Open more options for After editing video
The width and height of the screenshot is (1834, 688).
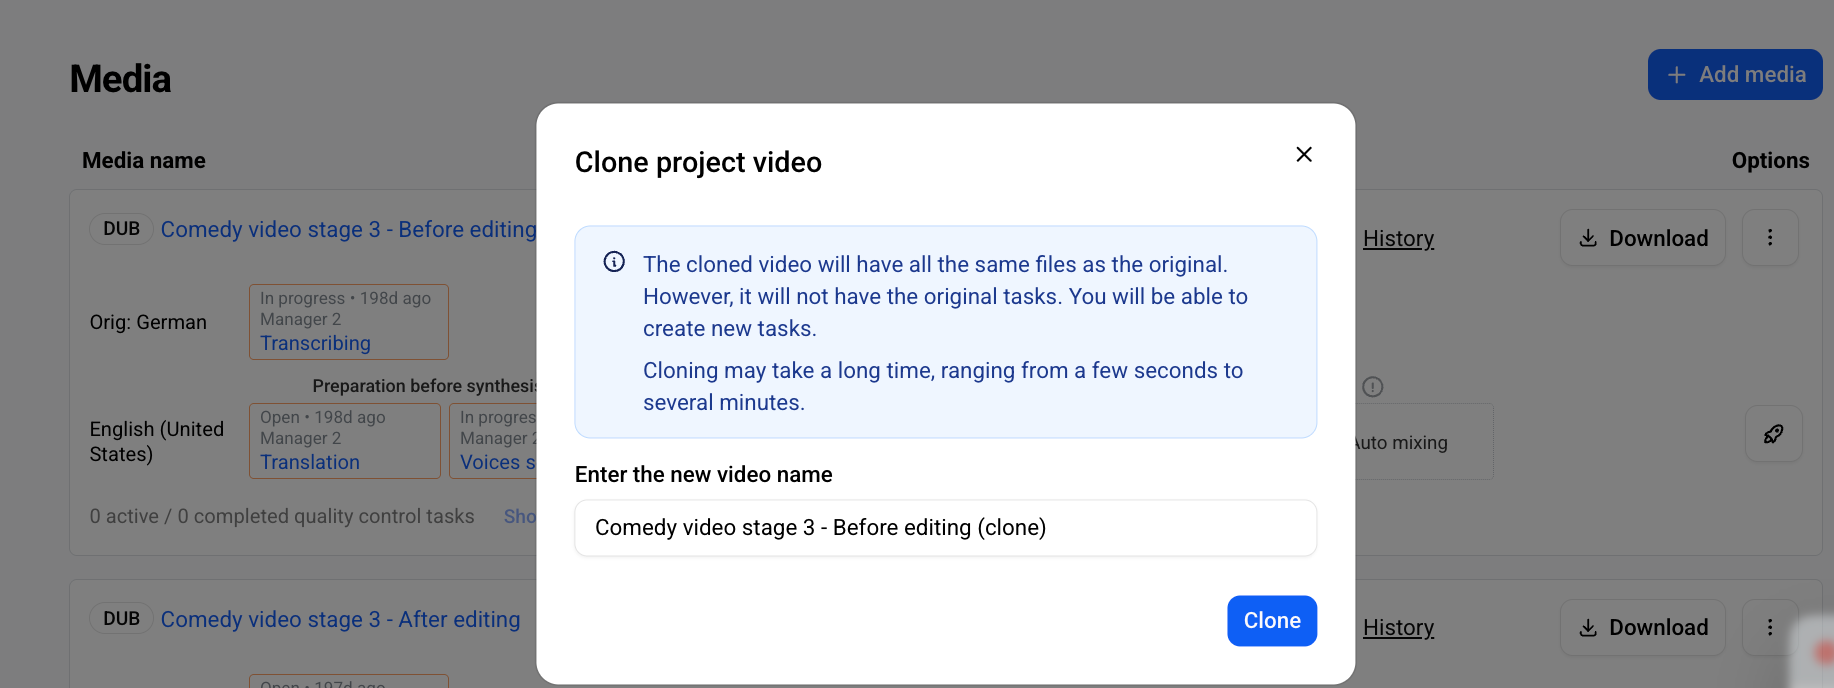pyautogui.click(x=1770, y=627)
